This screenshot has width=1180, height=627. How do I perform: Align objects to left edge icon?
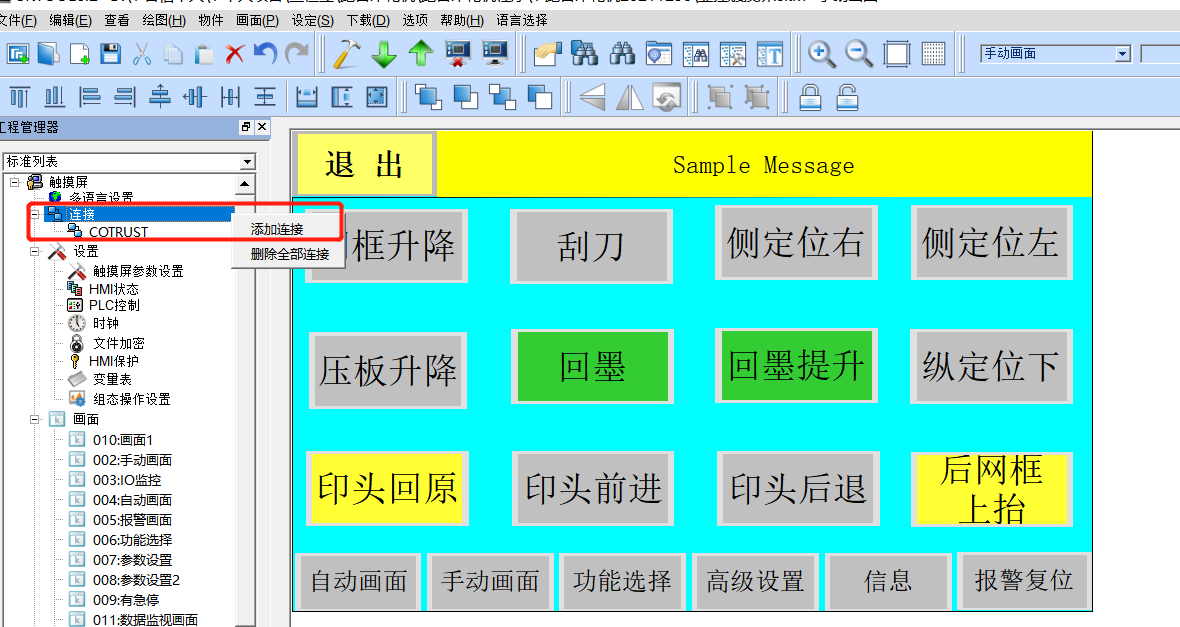pos(90,97)
